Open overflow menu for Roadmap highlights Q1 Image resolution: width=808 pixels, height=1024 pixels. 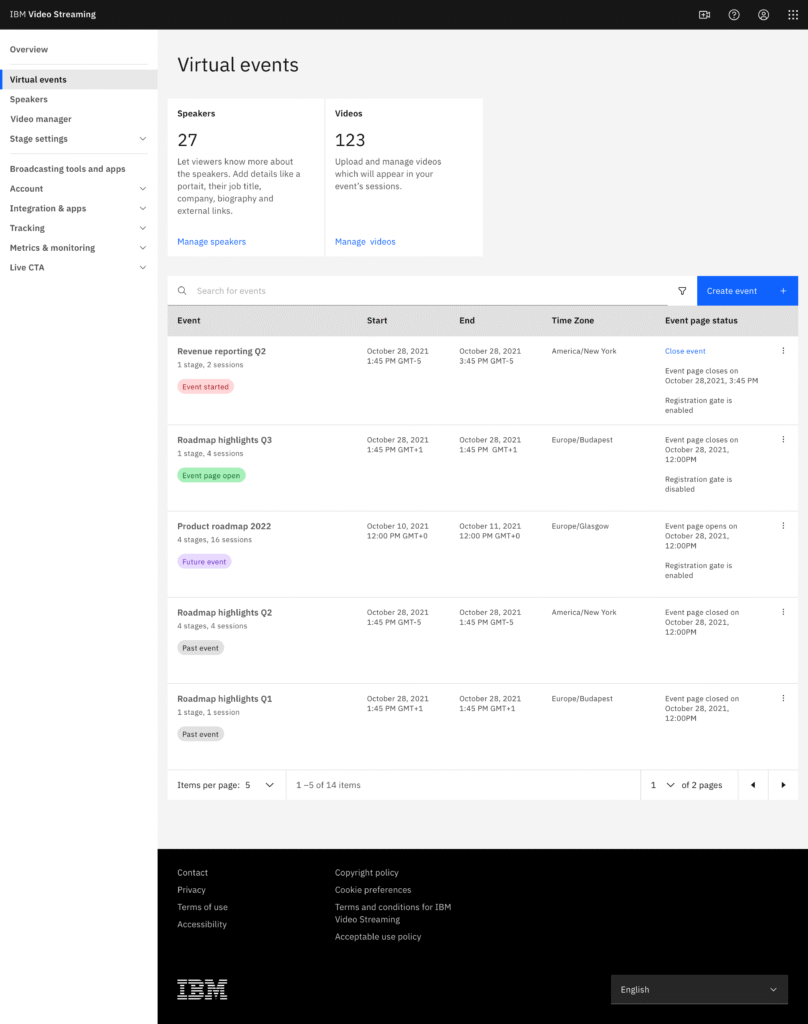(783, 698)
